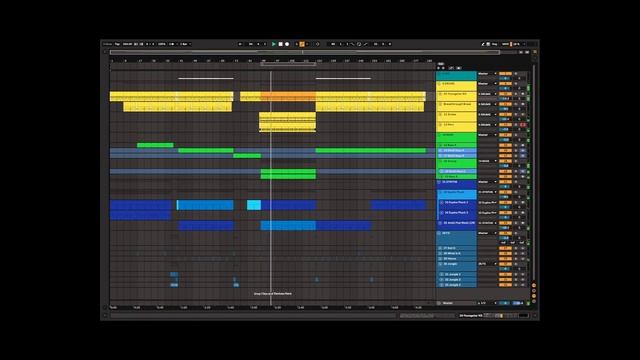
Task: Toggle the lowest orange section button above the Master meter
Action: tap(534, 296)
